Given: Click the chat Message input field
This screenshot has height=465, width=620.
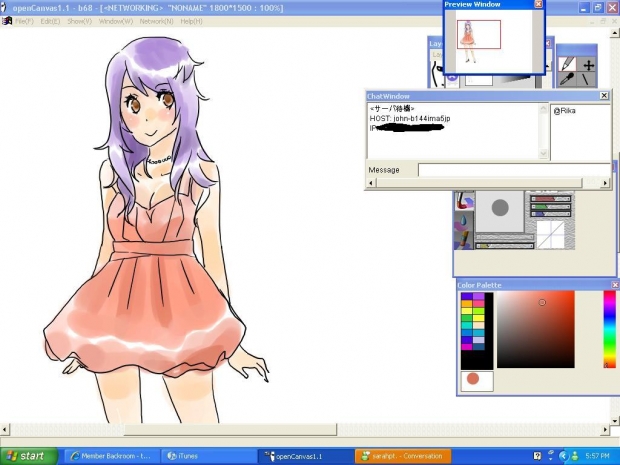Looking at the screenshot, I should (513, 170).
